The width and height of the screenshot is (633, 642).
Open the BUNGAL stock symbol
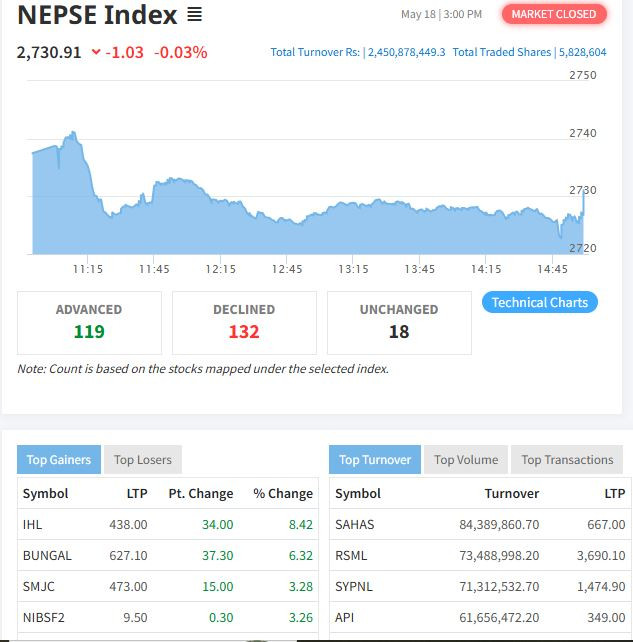tap(47, 556)
